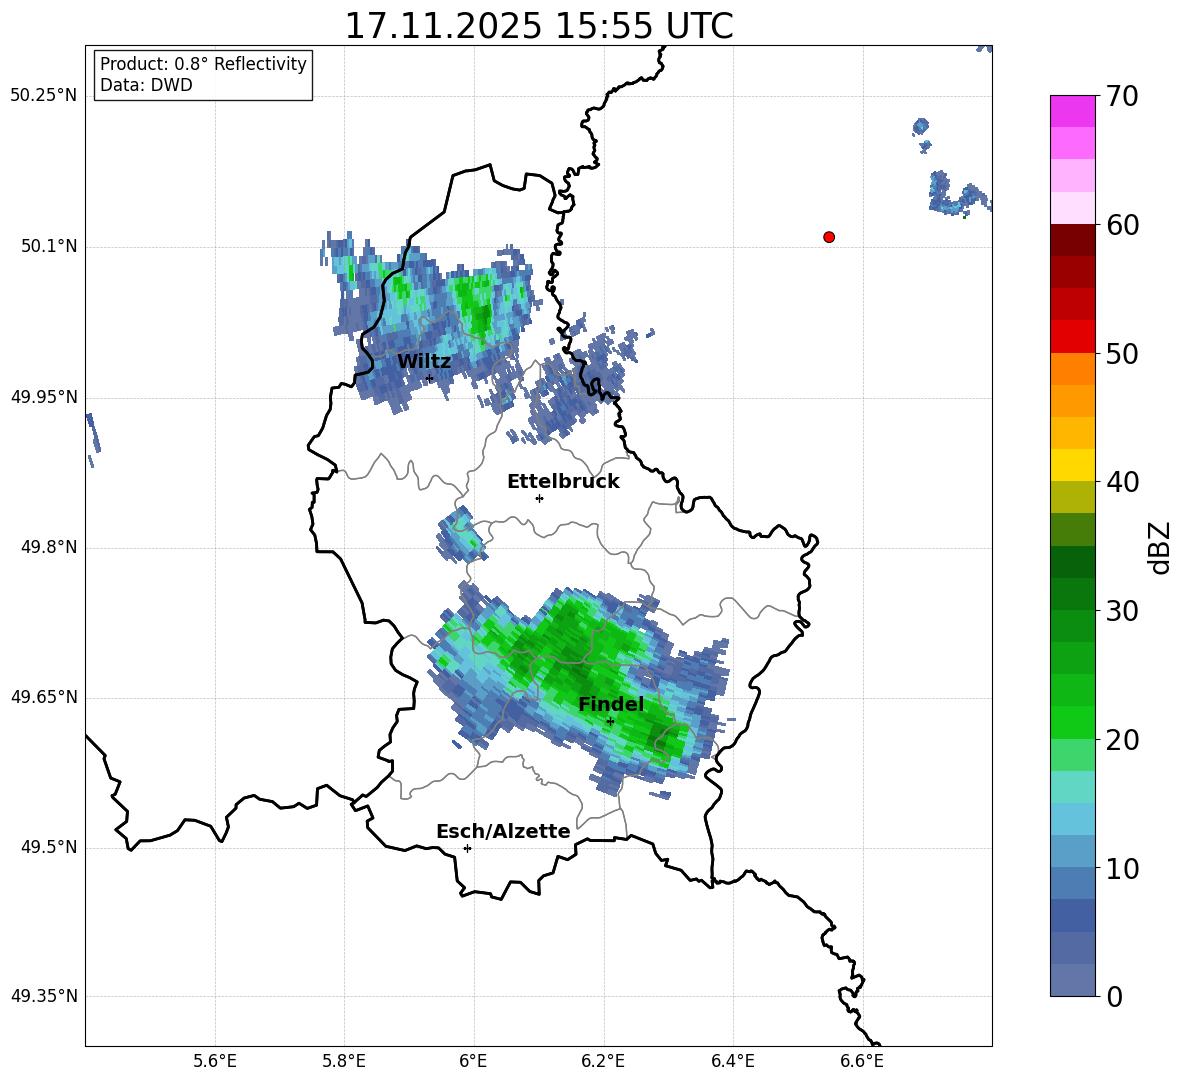1184x1081 pixels.
Task: Click the 6°E longitude label
Action: [x=473, y=1061]
